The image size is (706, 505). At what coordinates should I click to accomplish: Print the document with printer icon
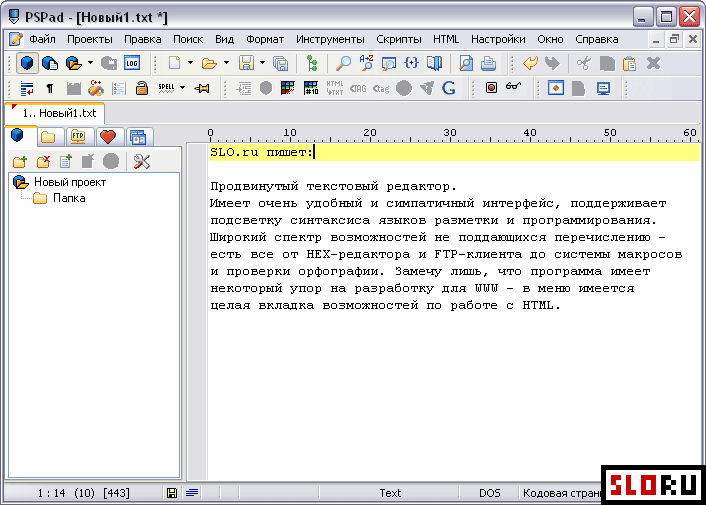pyautogui.click(x=489, y=63)
